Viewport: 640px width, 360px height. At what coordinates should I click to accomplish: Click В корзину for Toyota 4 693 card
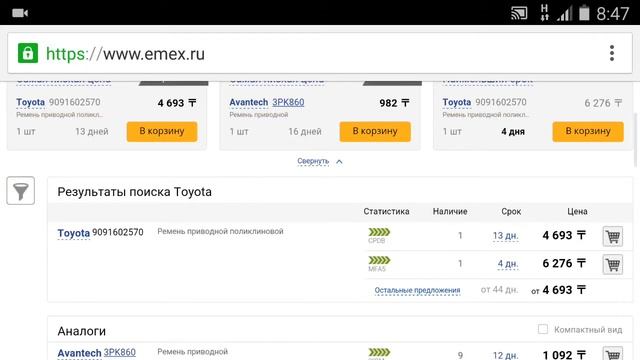coord(162,131)
